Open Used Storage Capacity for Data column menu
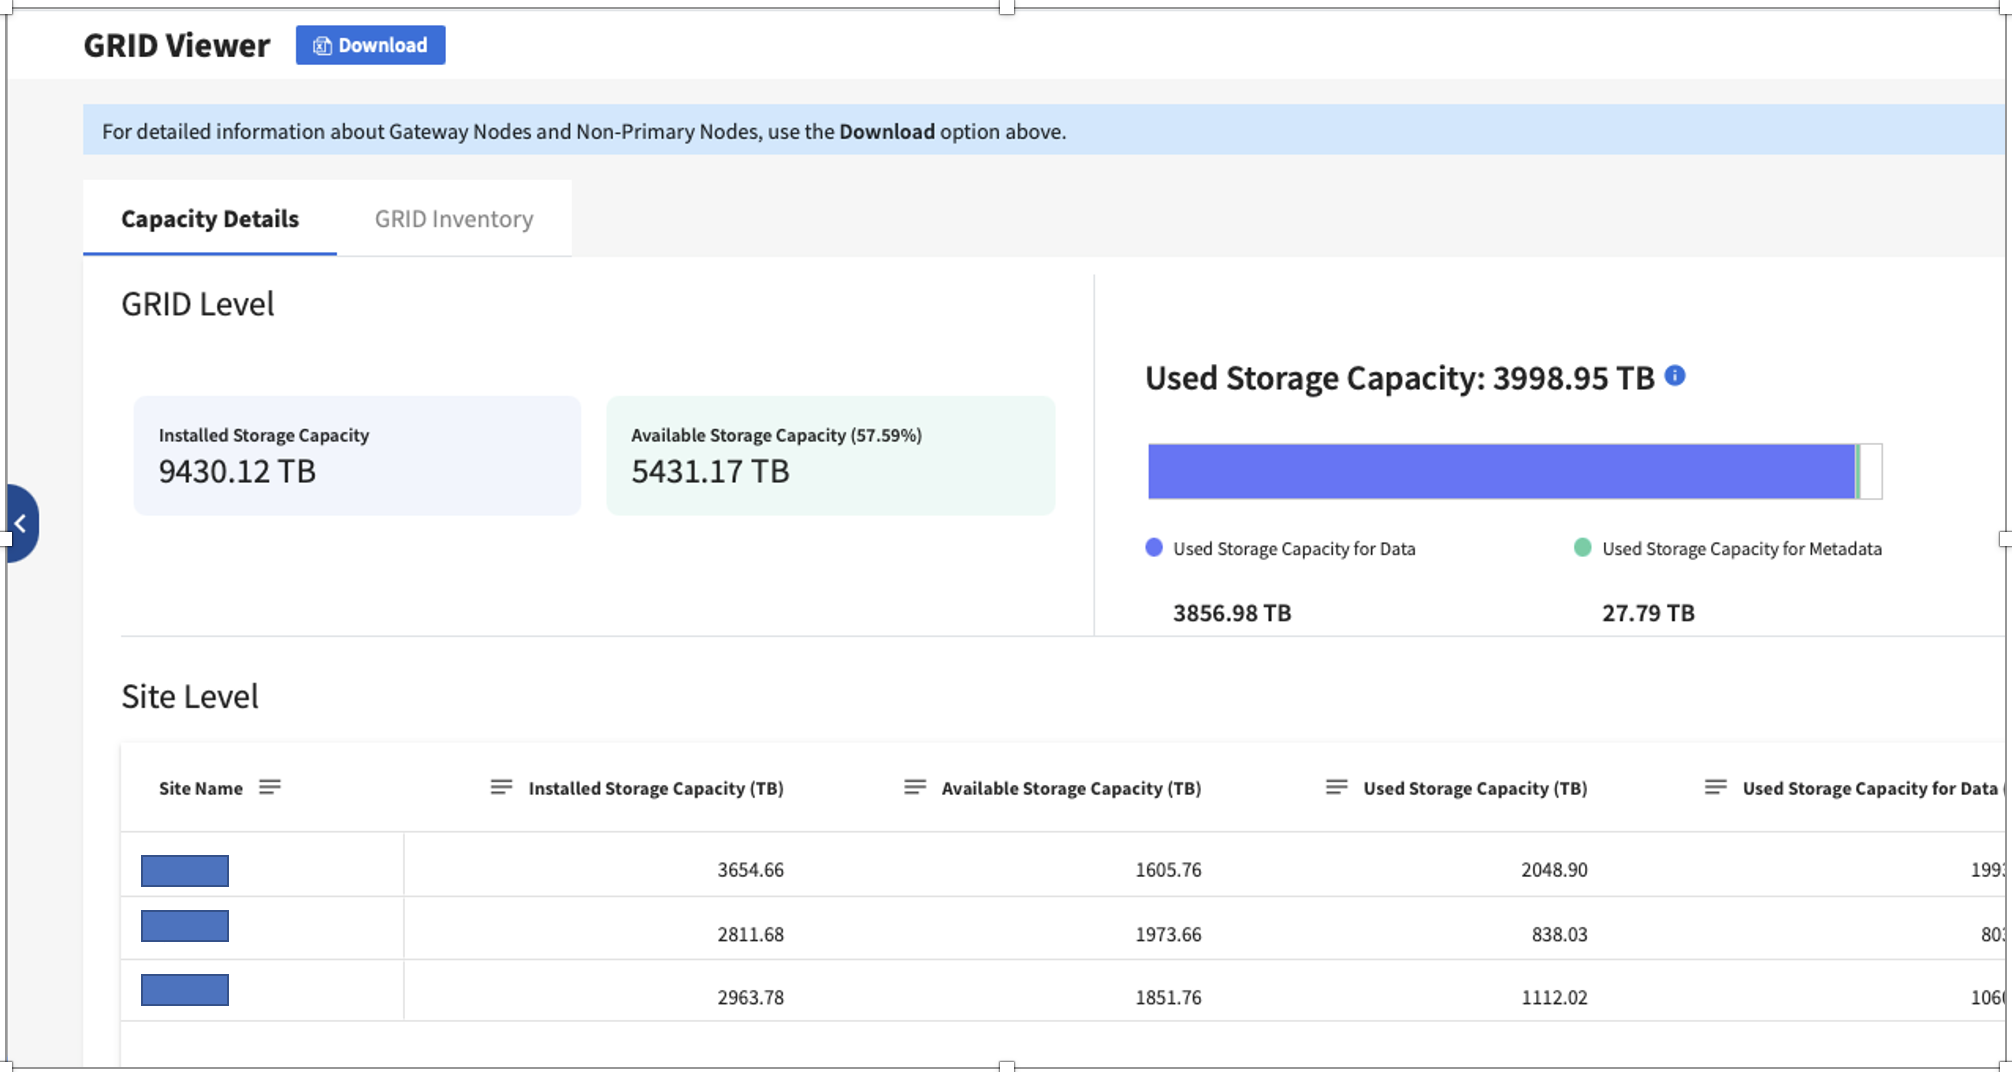Viewport: 2012px width, 1072px height. (x=1715, y=787)
